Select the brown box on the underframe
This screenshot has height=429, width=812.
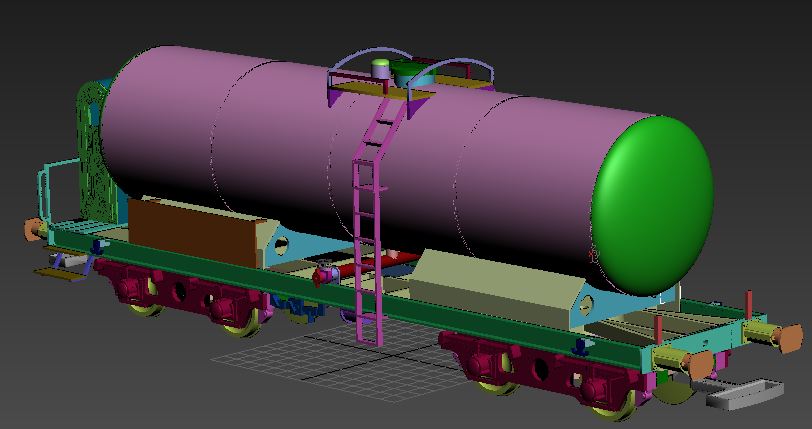click(x=190, y=230)
